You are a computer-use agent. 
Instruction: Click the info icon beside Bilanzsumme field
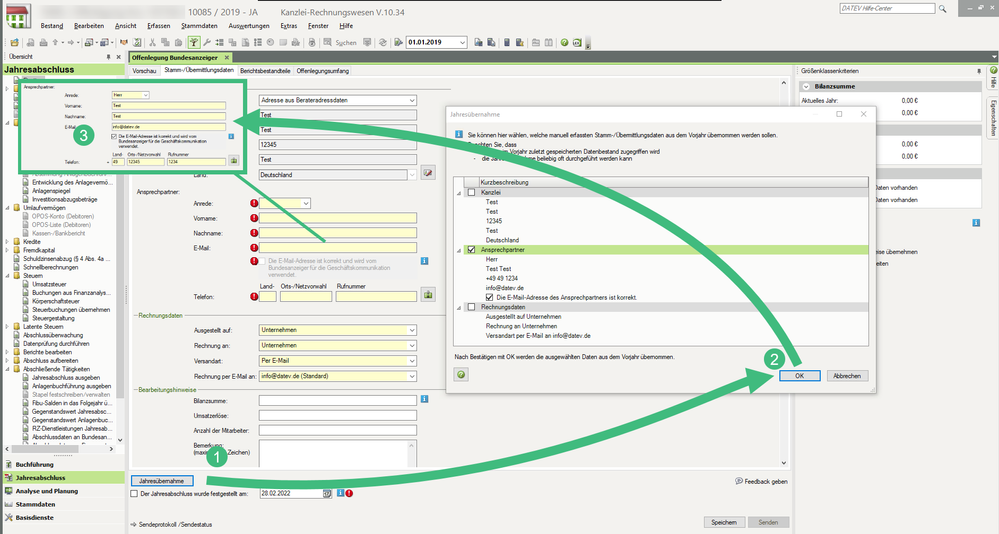[424, 399]
